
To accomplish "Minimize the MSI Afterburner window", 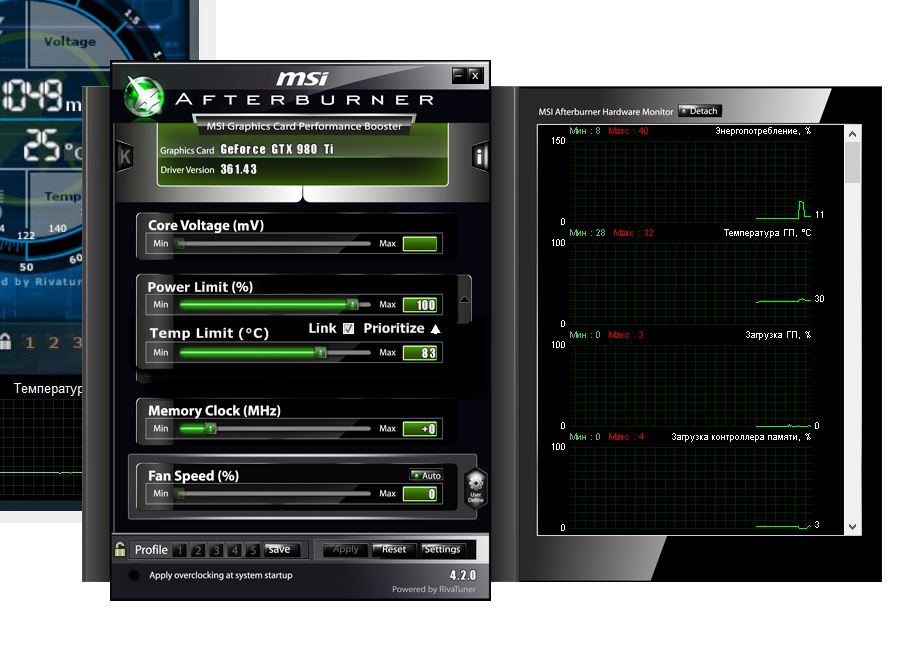I will click(459, 75).
